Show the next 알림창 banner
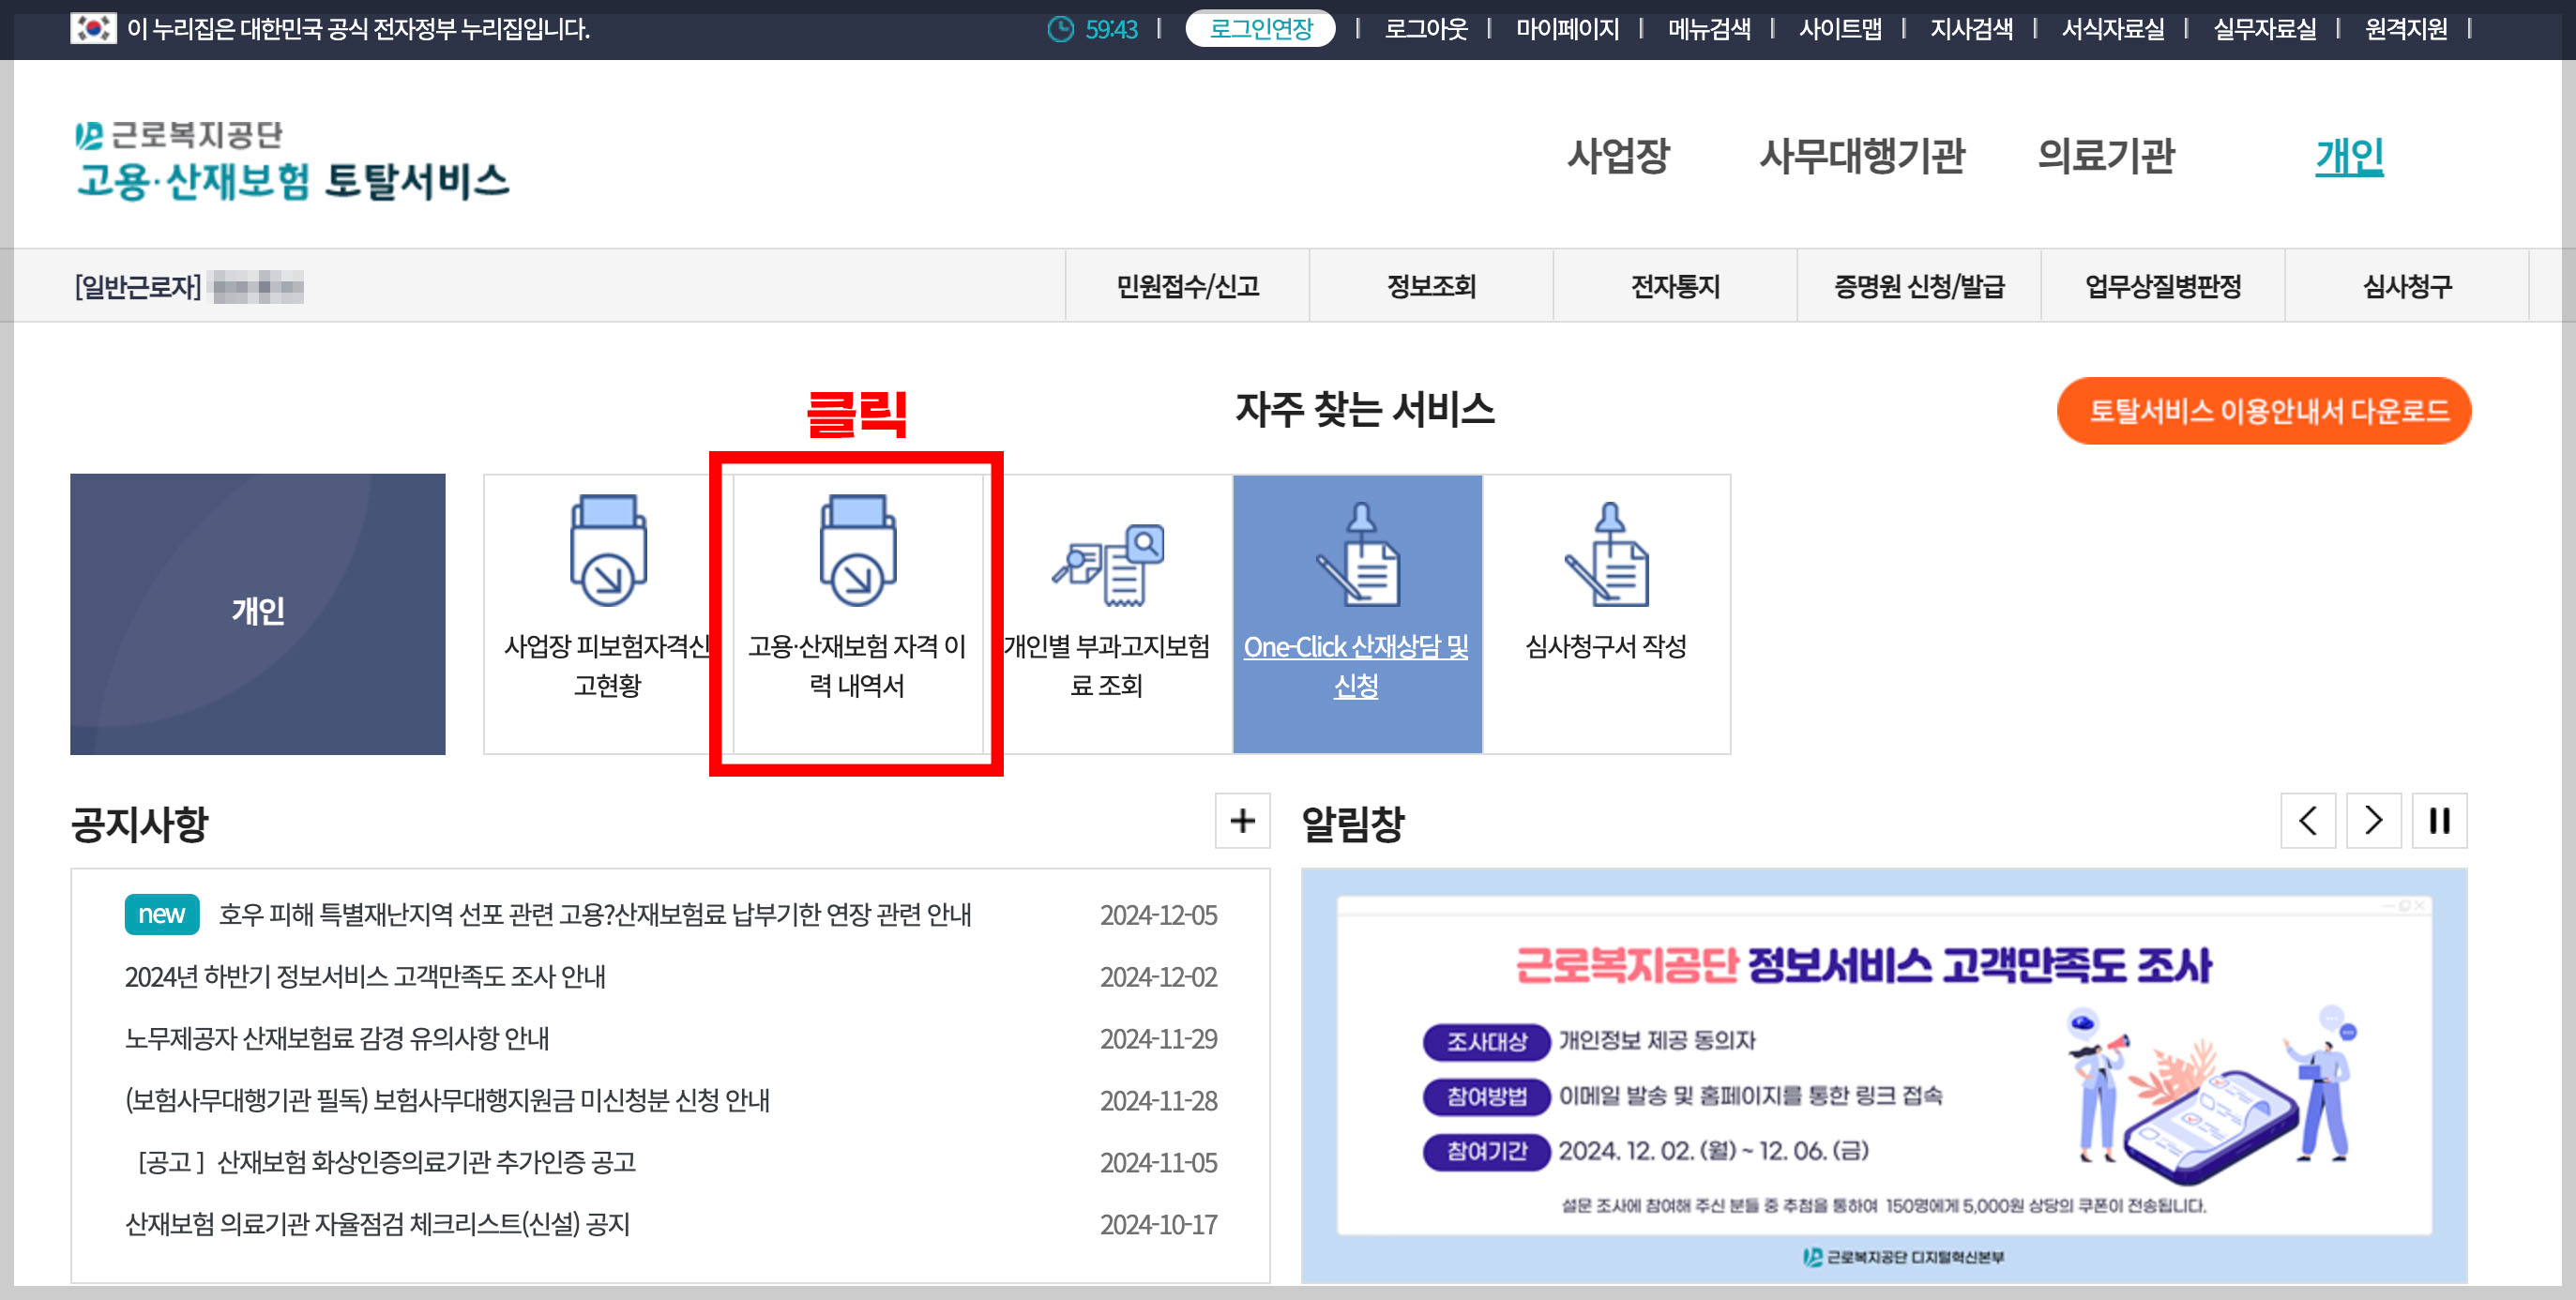Image resolution: width=2576 pixels, height=1300 pixels. [2374, 821]
